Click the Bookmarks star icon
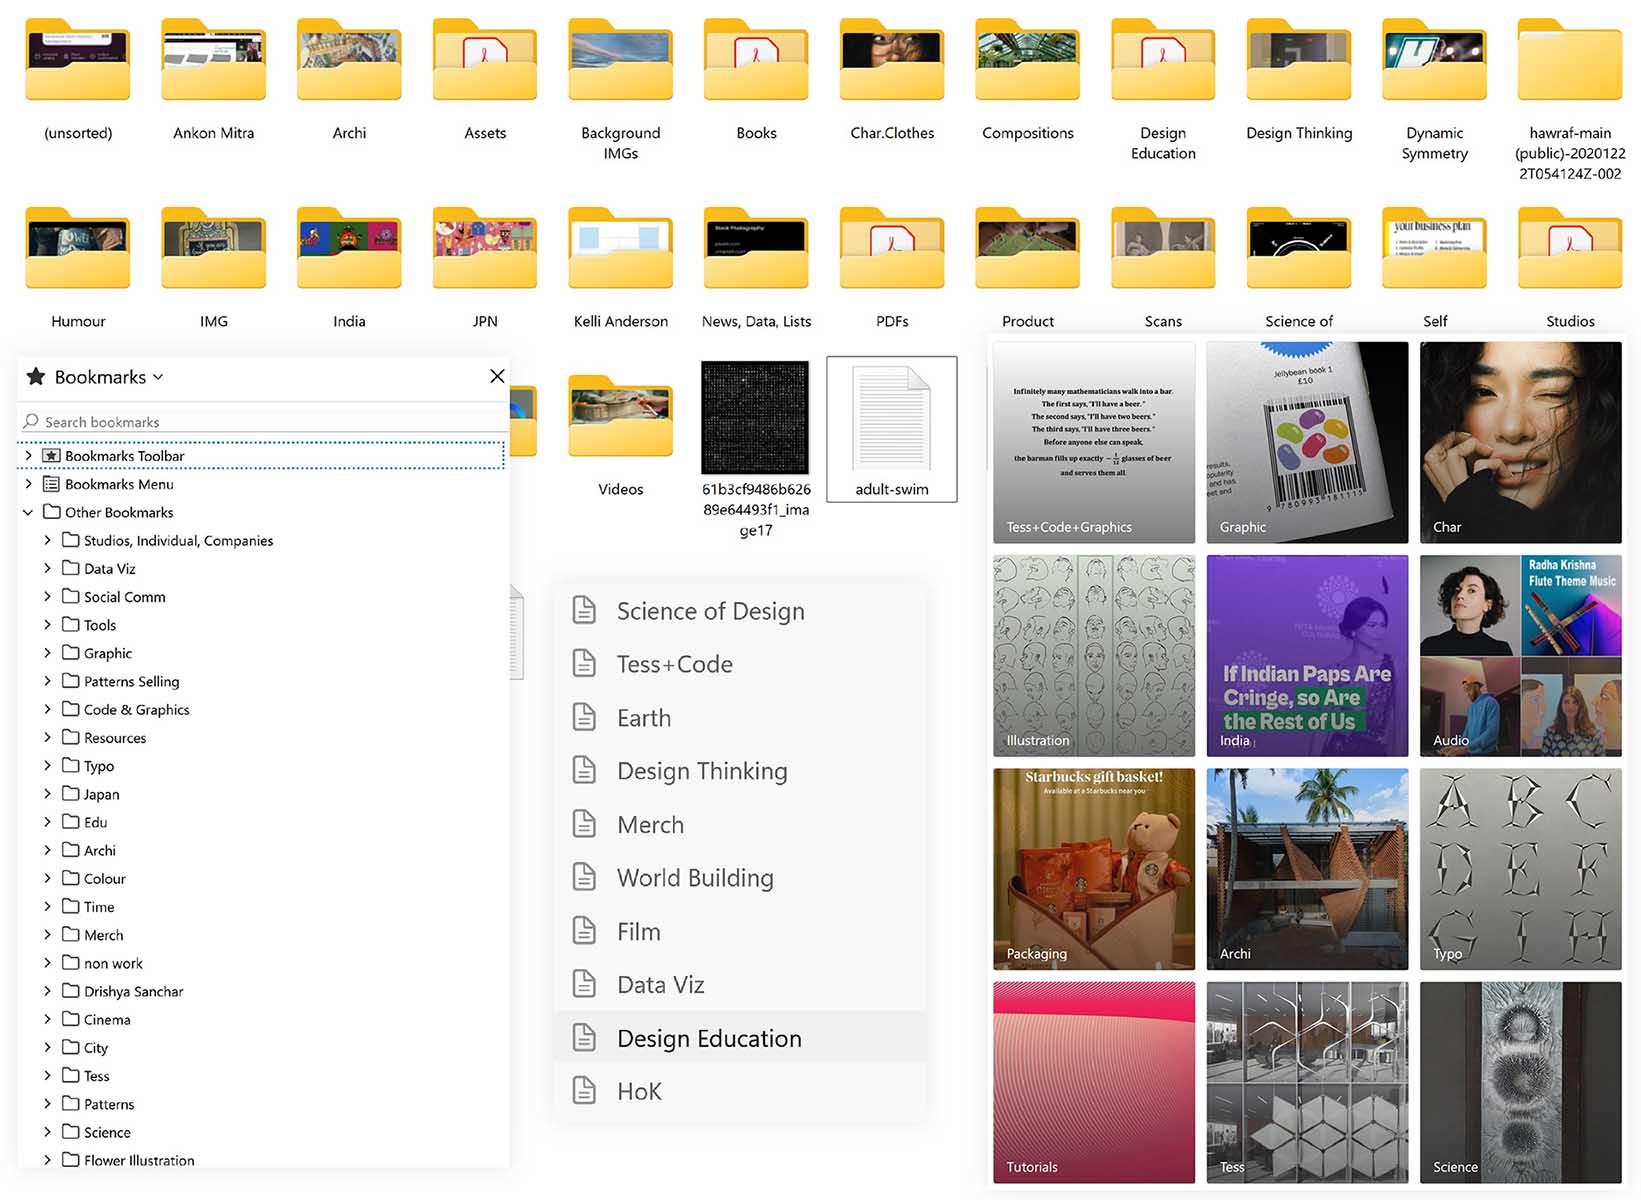Screen dimensions: 1641x1200 (36, 377)
